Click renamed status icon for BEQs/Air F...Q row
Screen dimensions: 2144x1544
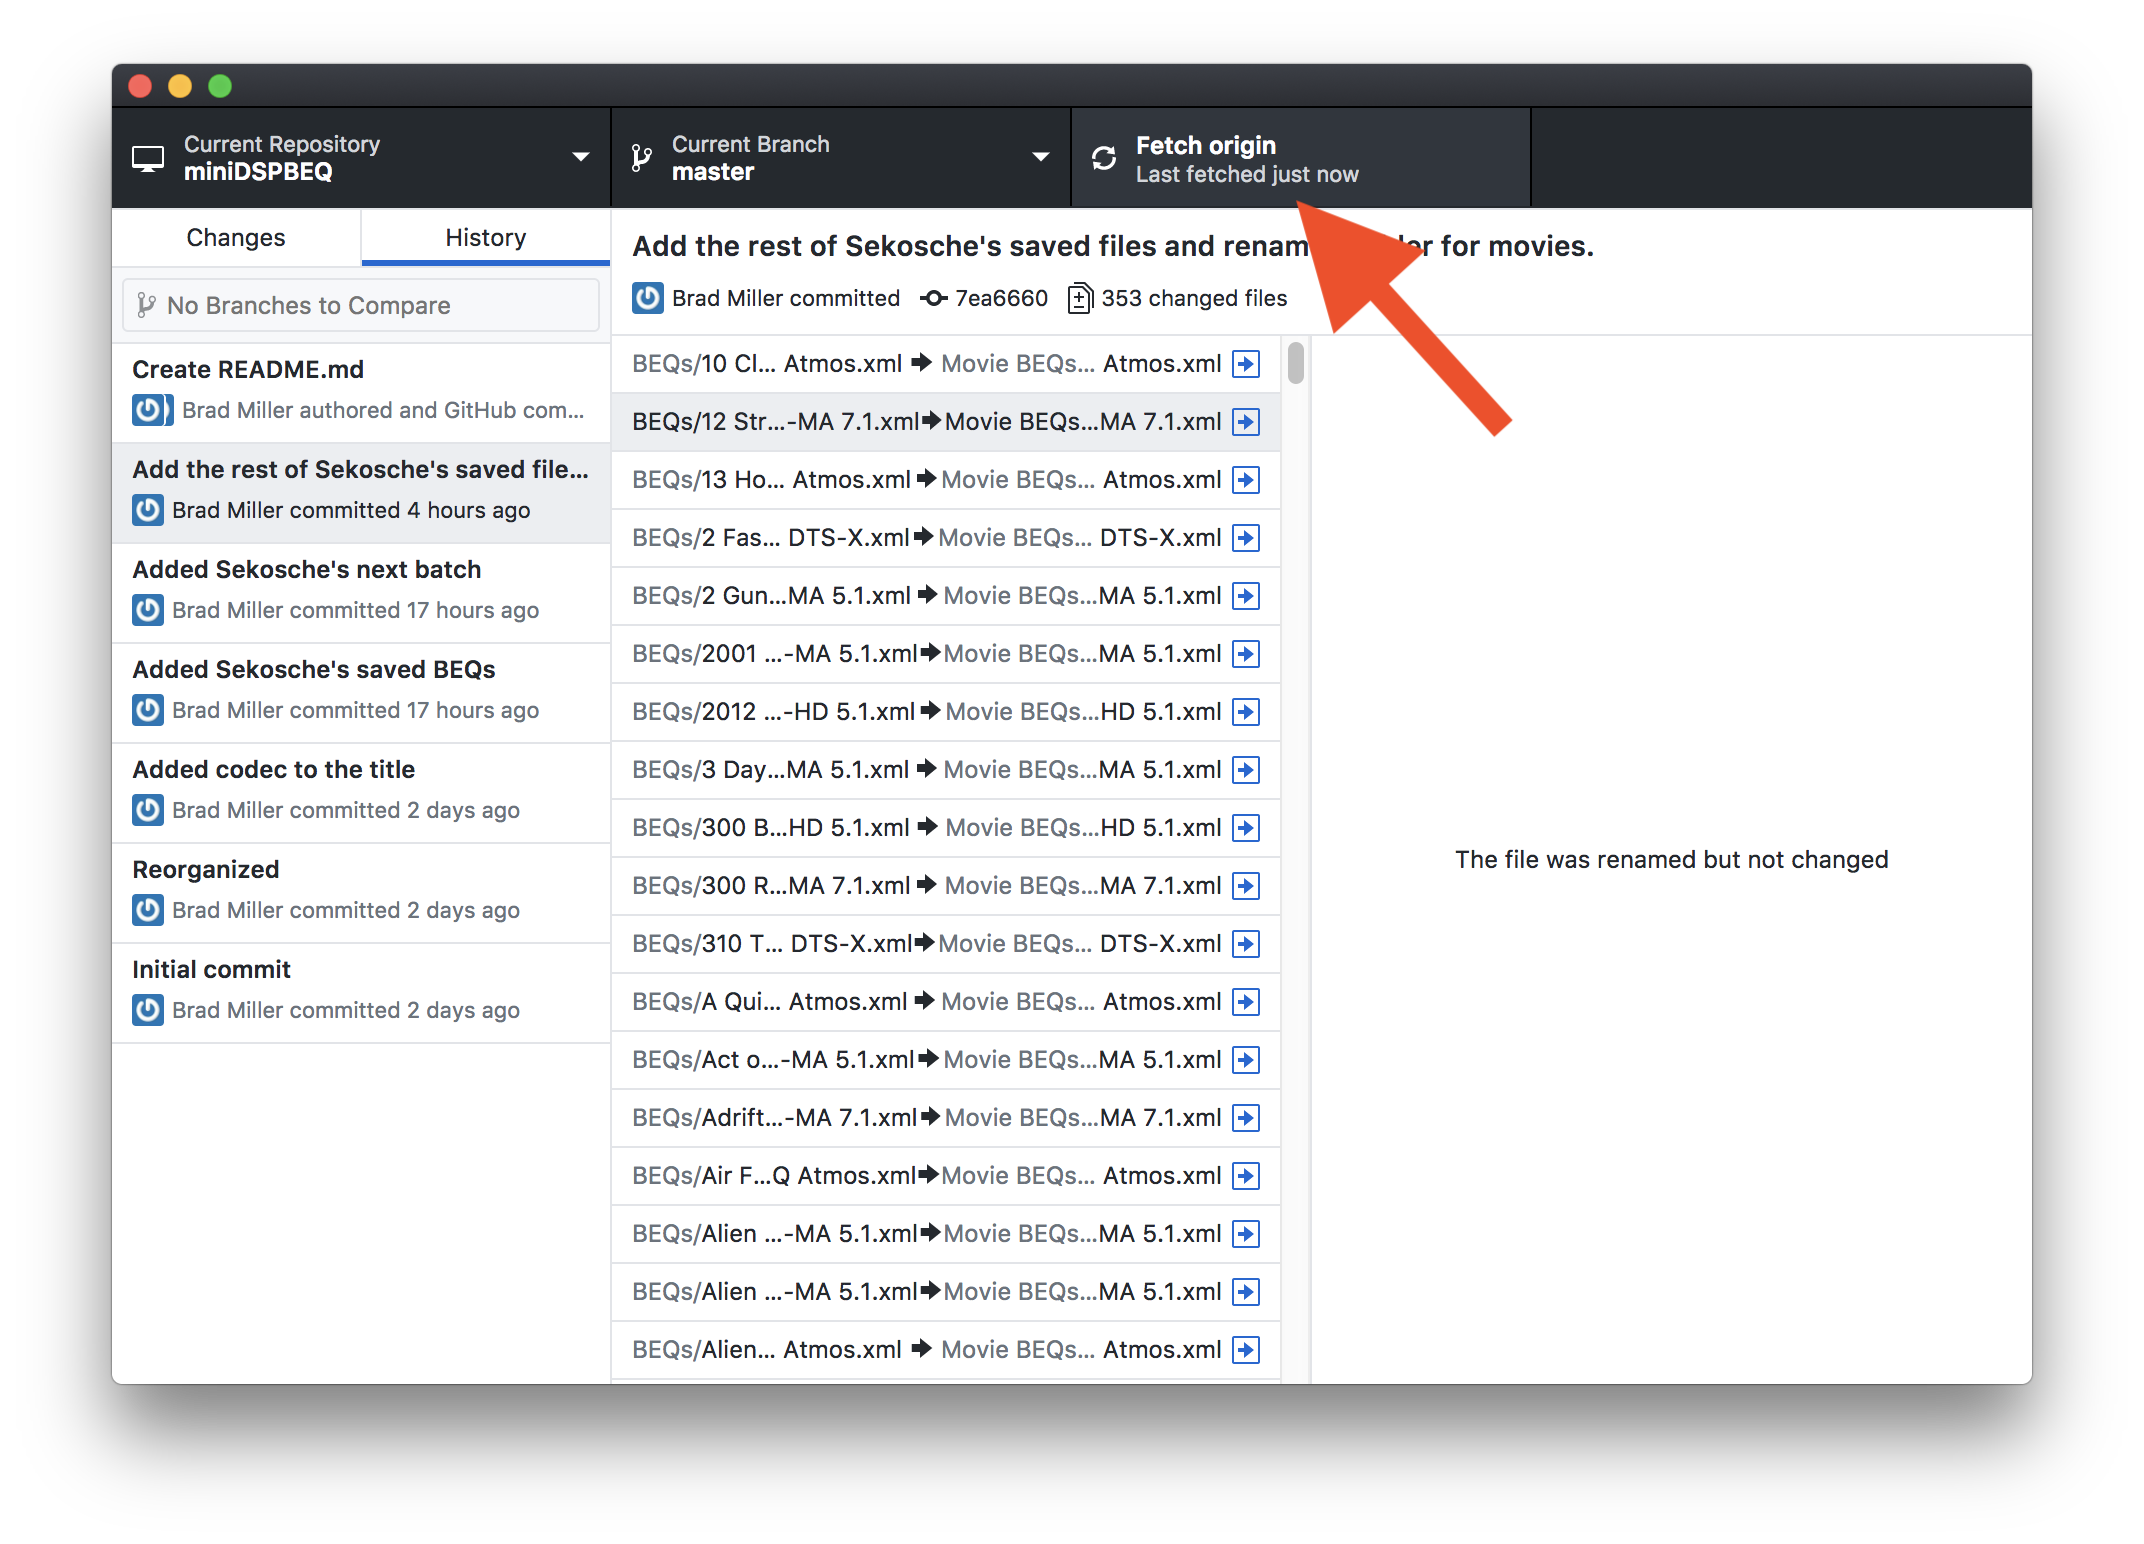1246,1176
